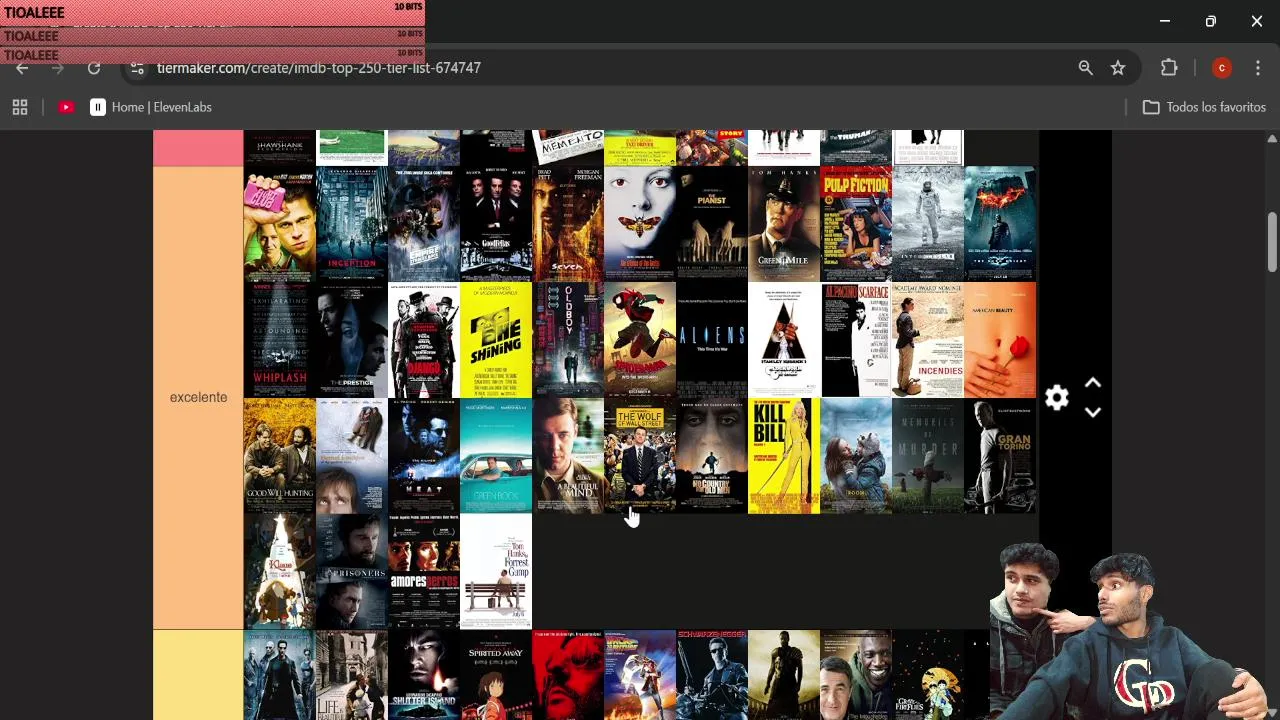Select the Forrest Gump poster
This screenshot has height=720, width=1280.
(495, 572)
